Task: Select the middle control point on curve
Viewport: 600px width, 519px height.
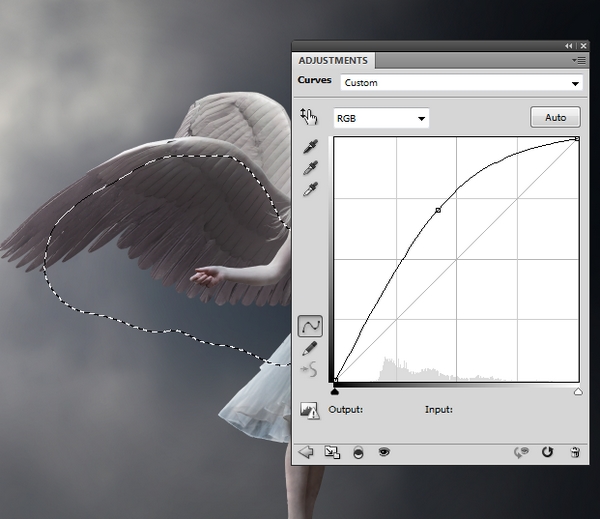Action: [438, 210]
